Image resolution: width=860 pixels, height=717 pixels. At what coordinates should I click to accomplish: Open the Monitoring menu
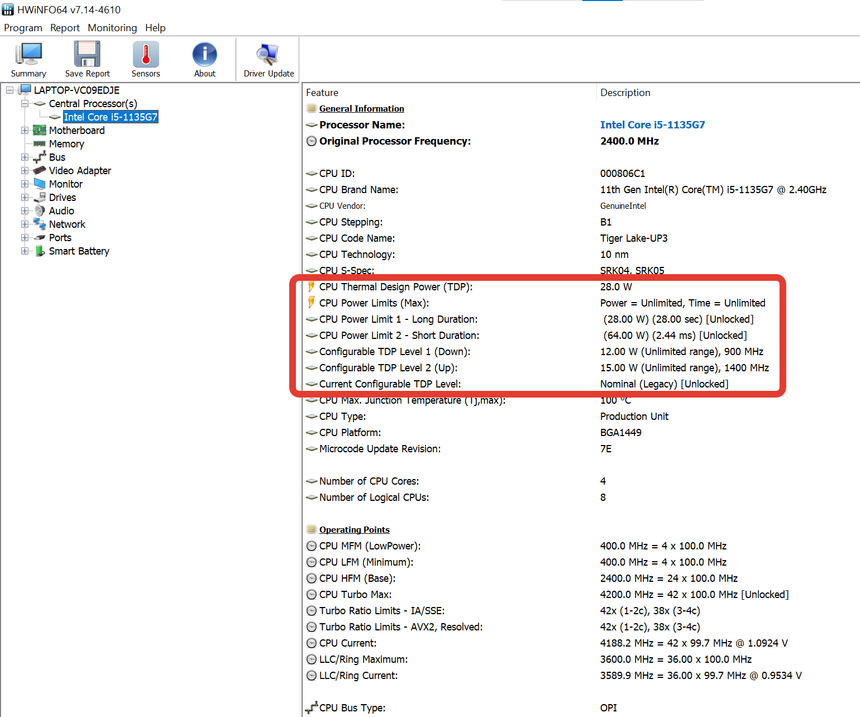(112, 28)
